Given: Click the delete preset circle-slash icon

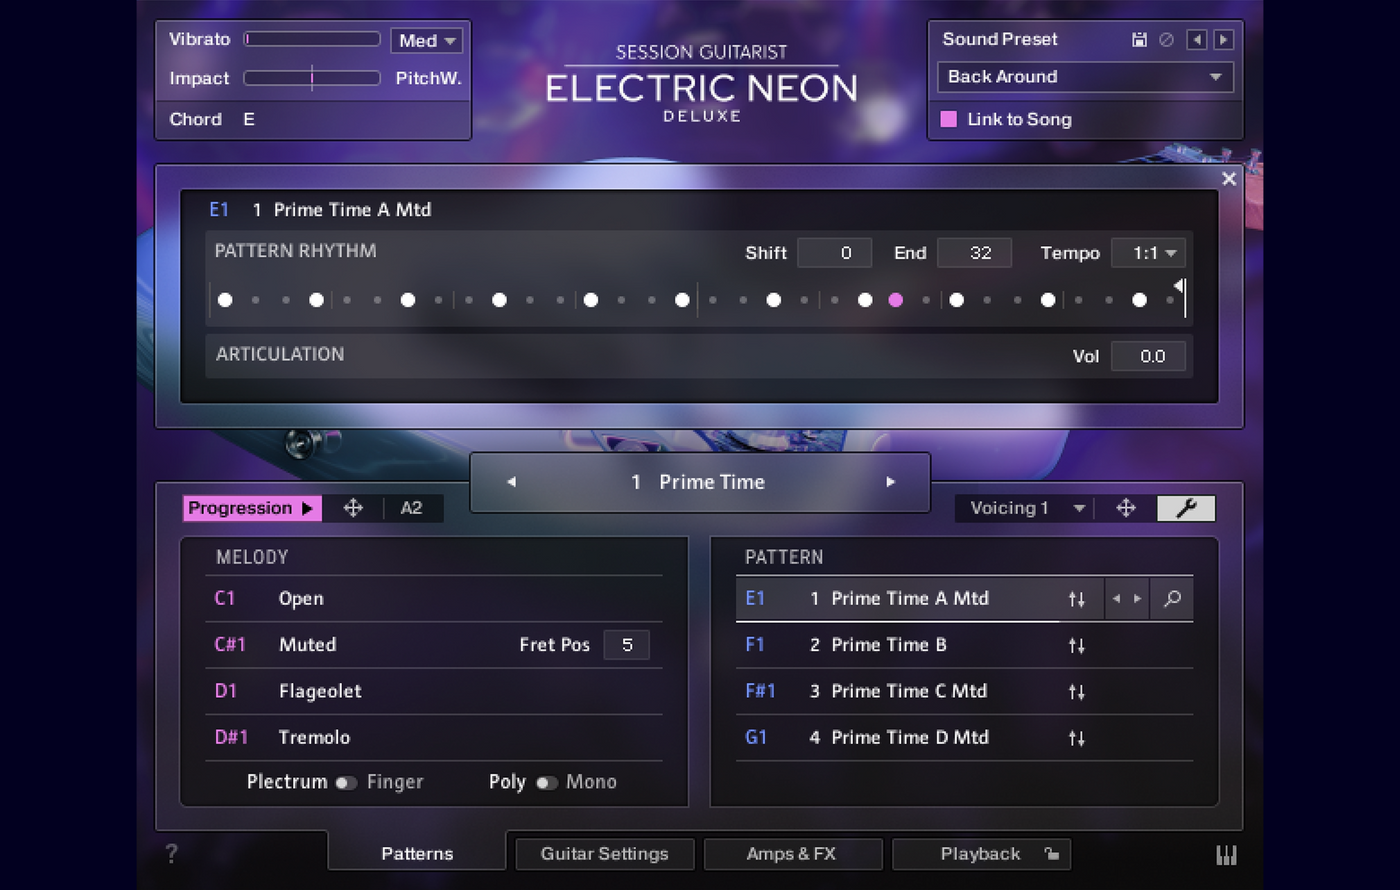Looking at the screenshot, I should [x=1166, y=40].
